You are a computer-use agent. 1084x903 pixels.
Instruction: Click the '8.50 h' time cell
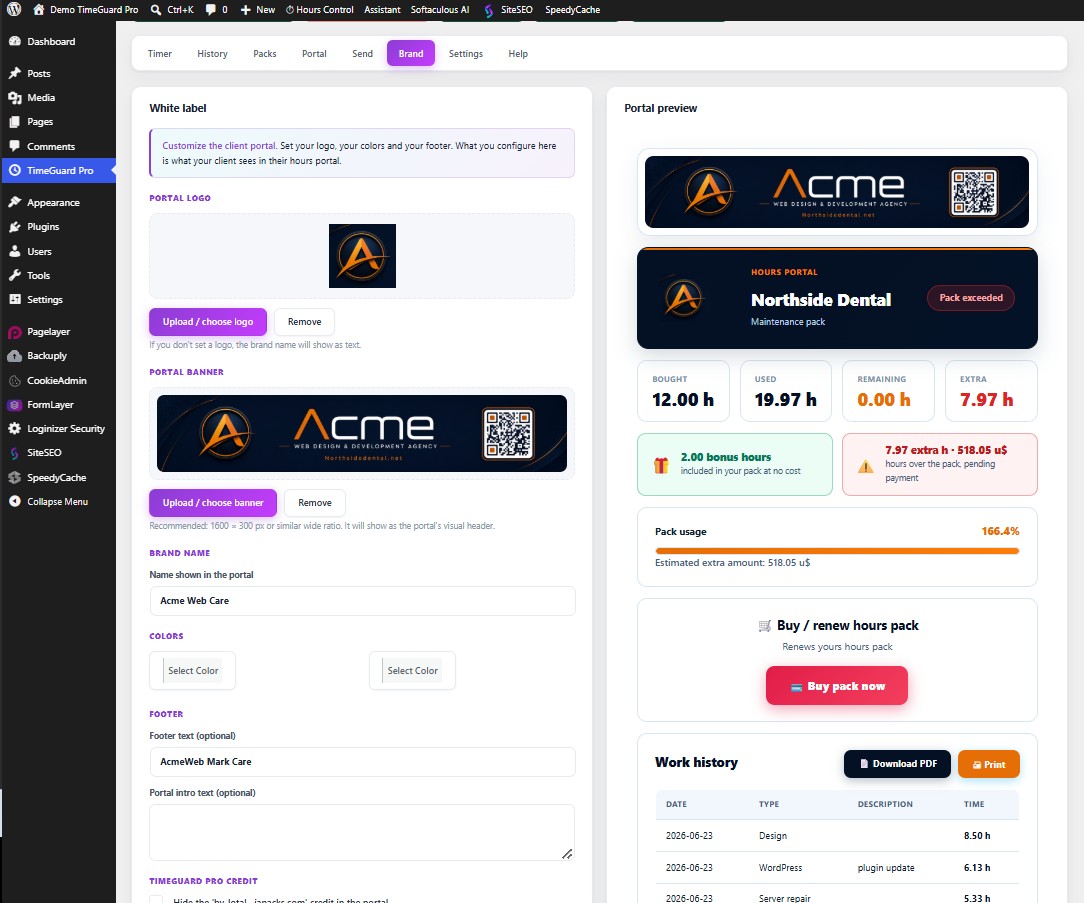point(977,836)
